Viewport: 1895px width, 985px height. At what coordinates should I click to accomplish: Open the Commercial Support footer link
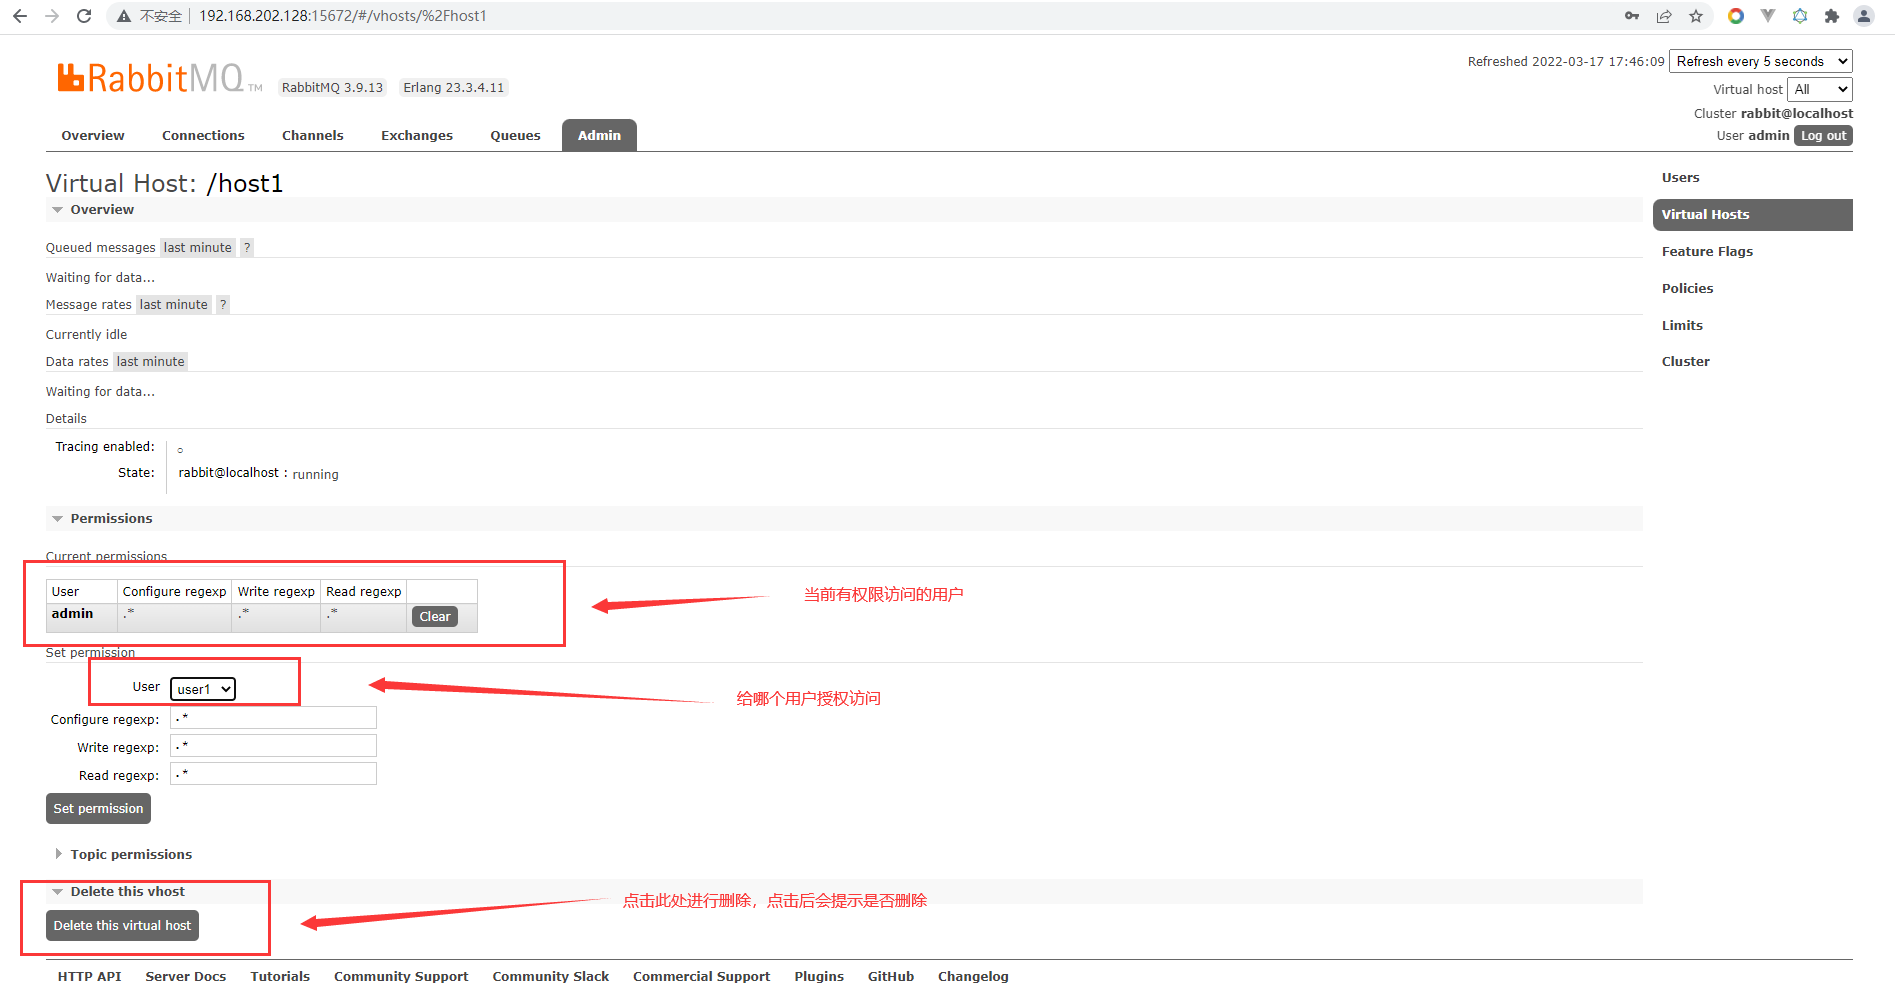tap(702, 977)
